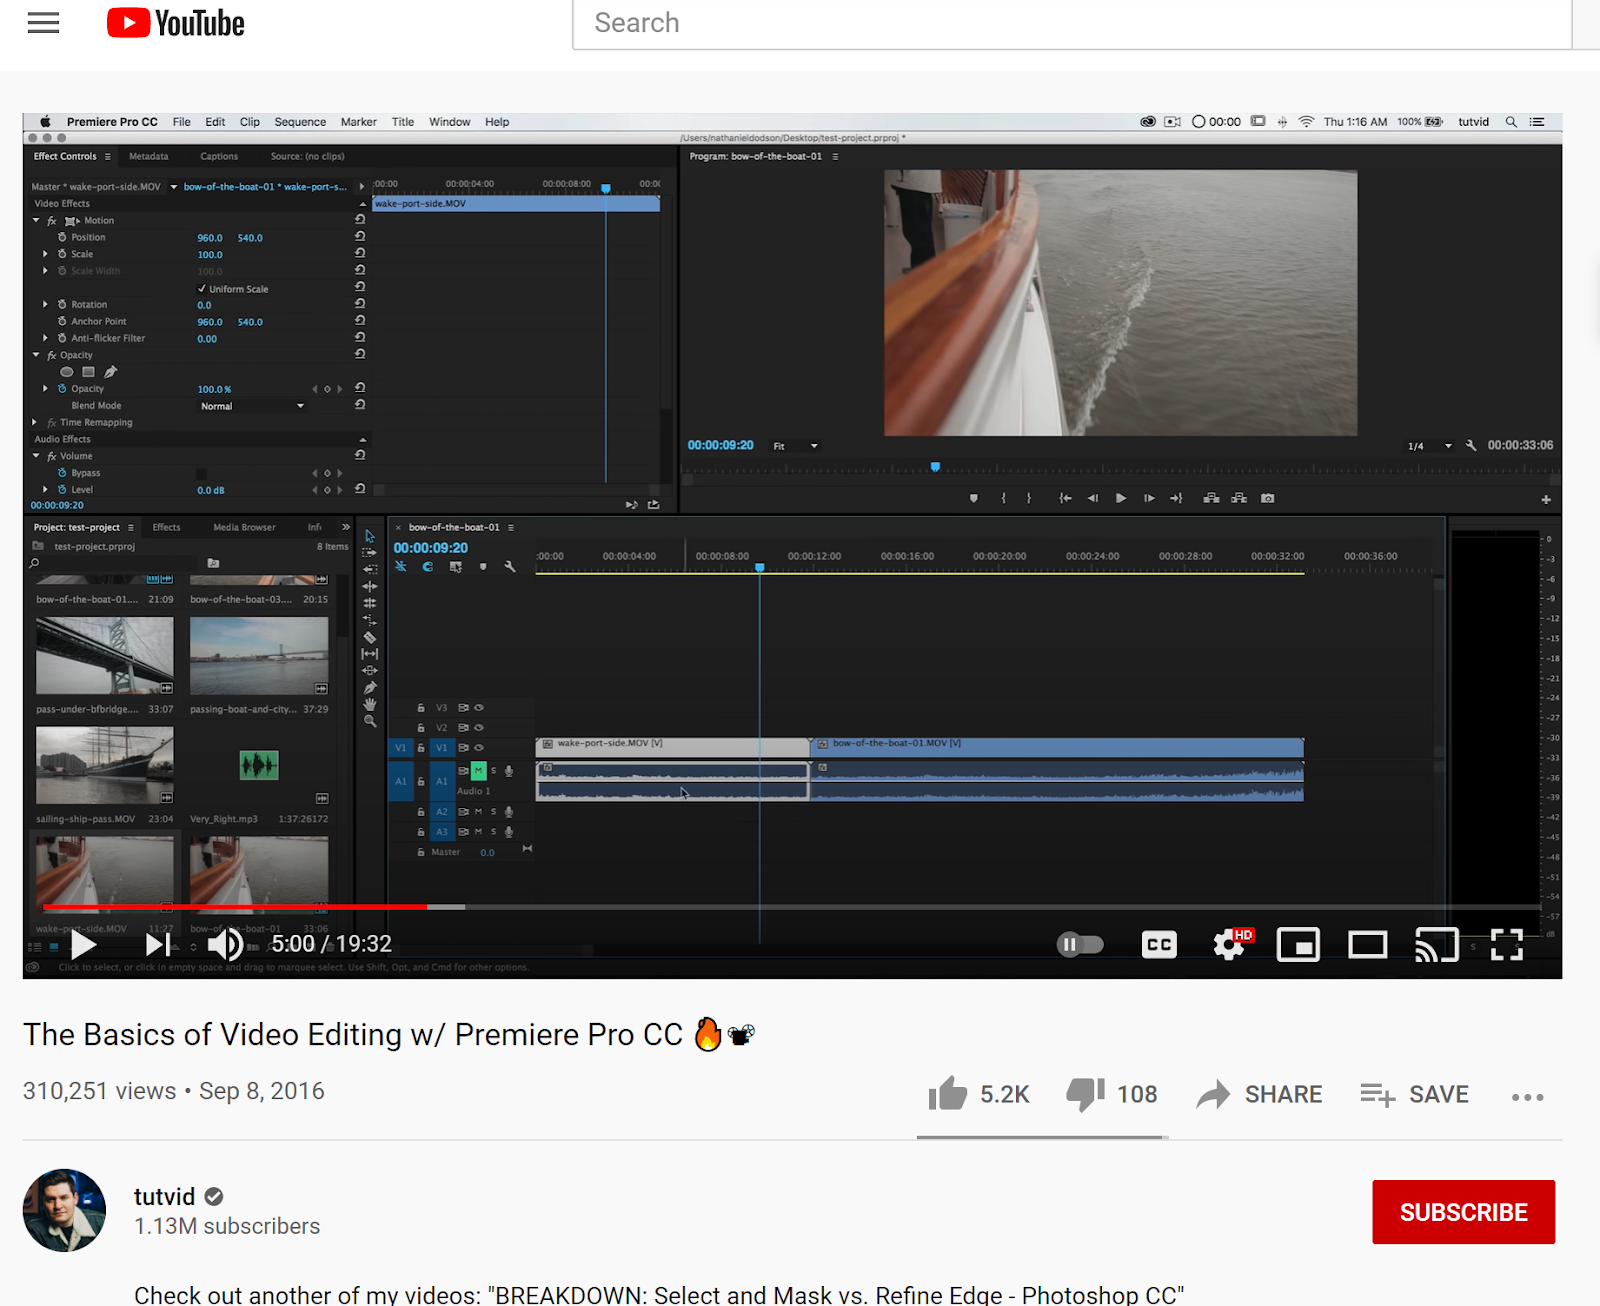Pick the Pen tool in the tools panel
1600x1306 pixels.
click(369, 688)
